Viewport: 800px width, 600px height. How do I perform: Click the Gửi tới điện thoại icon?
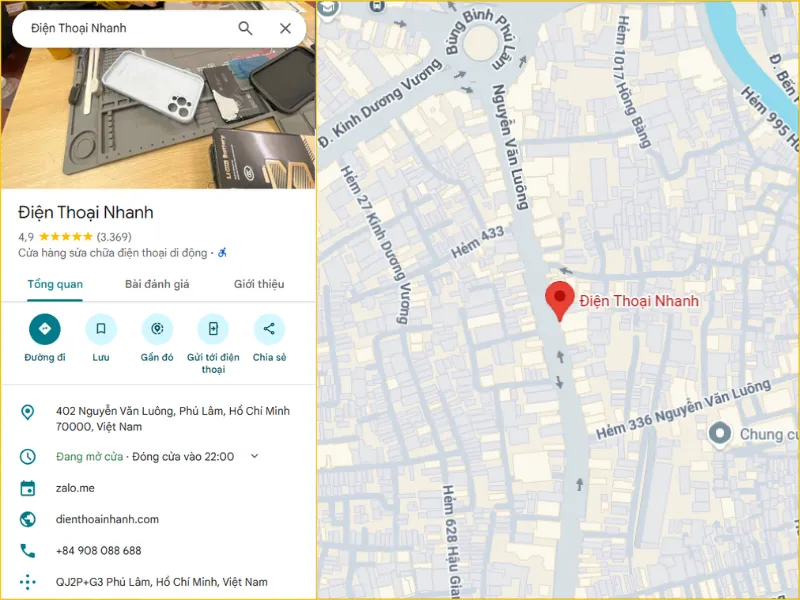[213, 329]
